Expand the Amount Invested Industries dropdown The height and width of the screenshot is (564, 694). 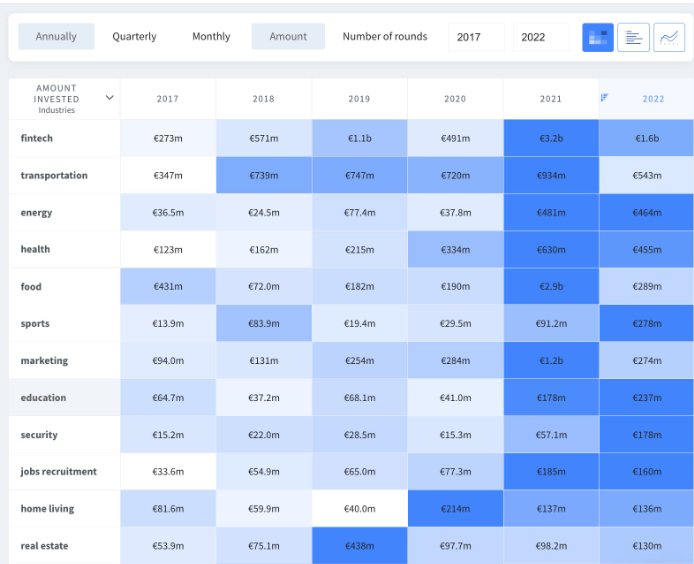pyautogui.click(x=109, y=98)
